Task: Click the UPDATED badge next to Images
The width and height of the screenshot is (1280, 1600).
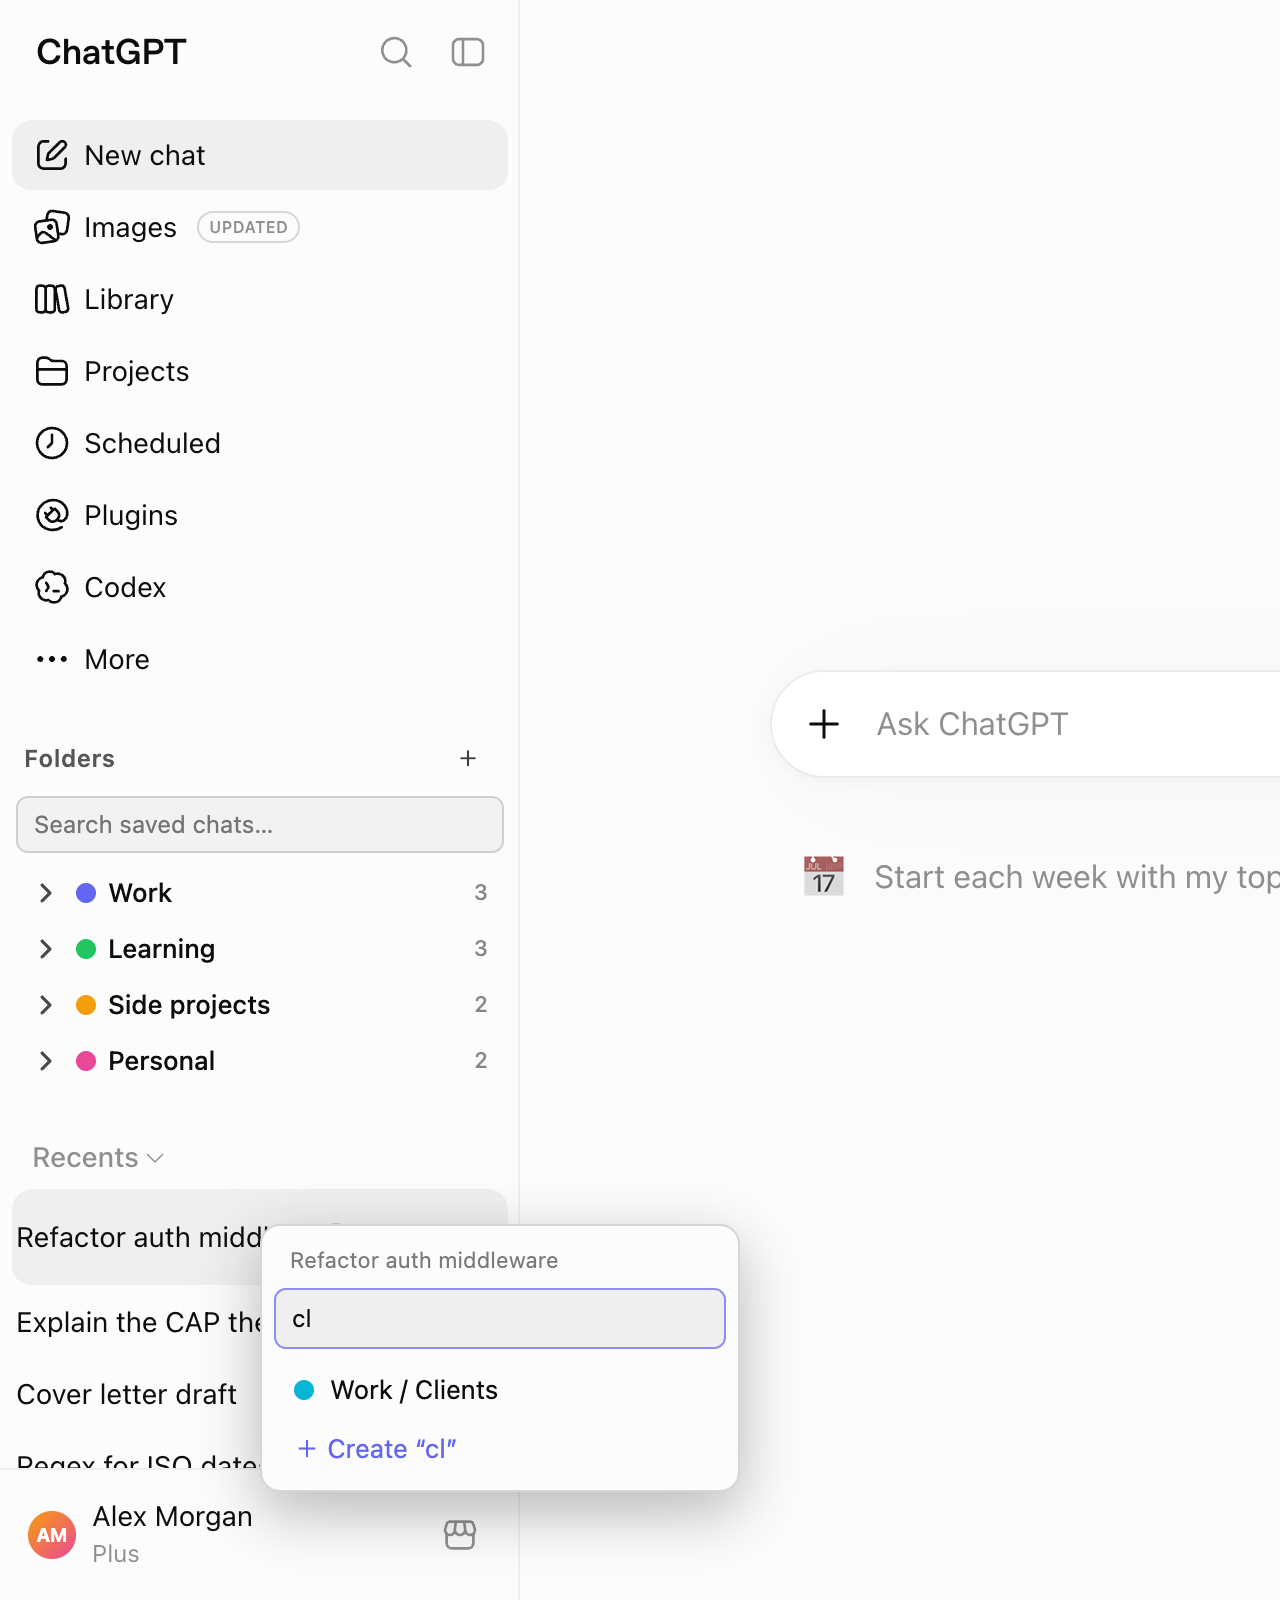Action: (248, 227)
